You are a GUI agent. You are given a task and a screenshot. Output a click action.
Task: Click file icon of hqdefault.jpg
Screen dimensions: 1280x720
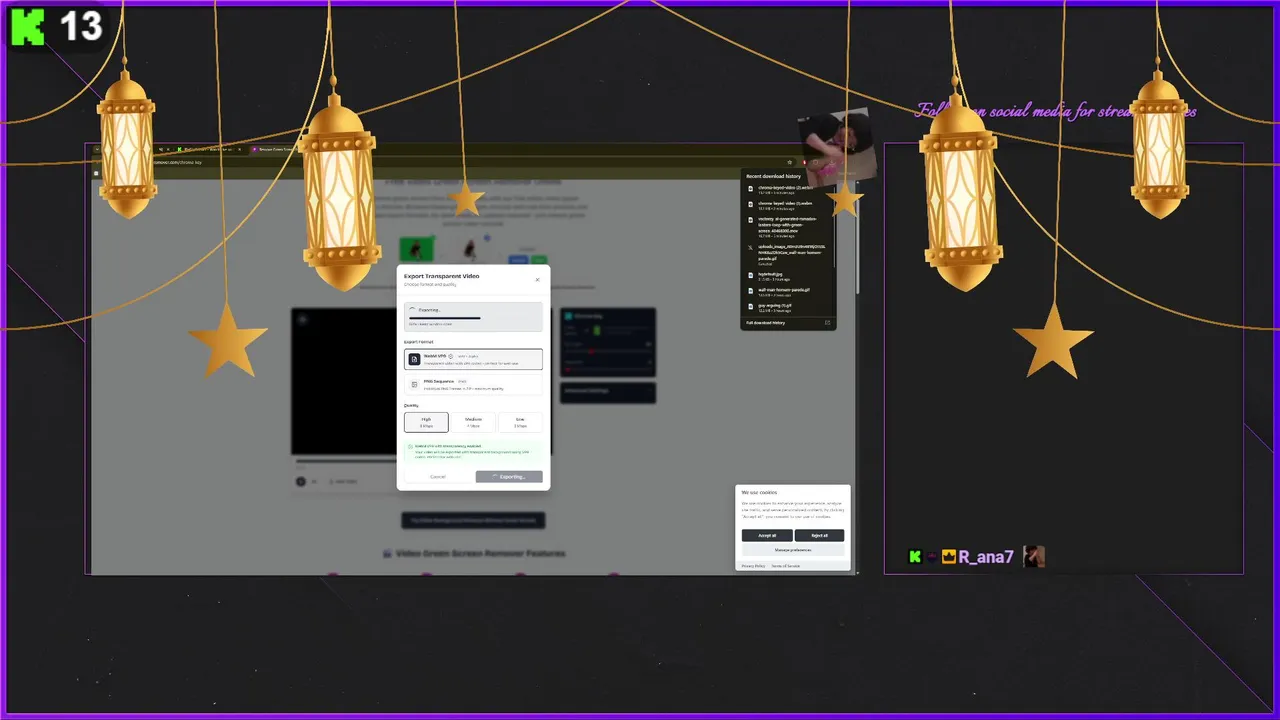coord(751,275)
